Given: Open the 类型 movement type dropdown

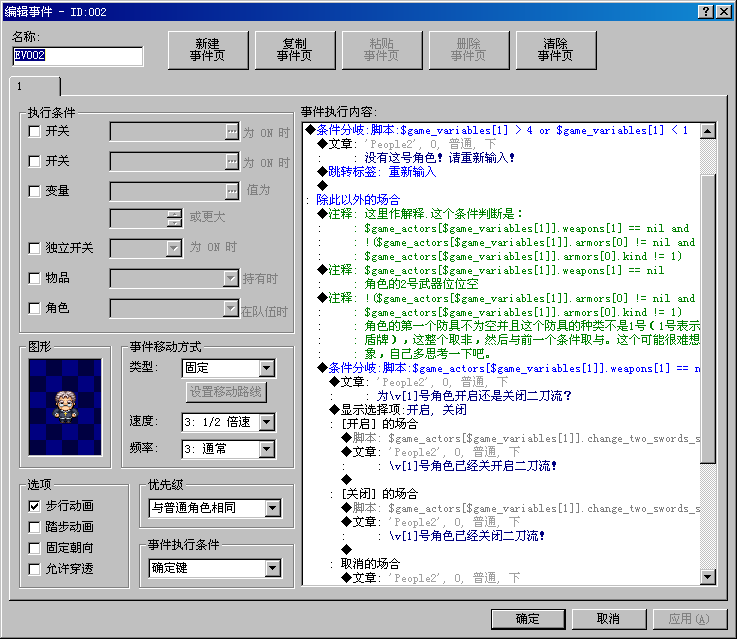Looking at the screenshot, I should pyautogui.click(x=267, y=368).
